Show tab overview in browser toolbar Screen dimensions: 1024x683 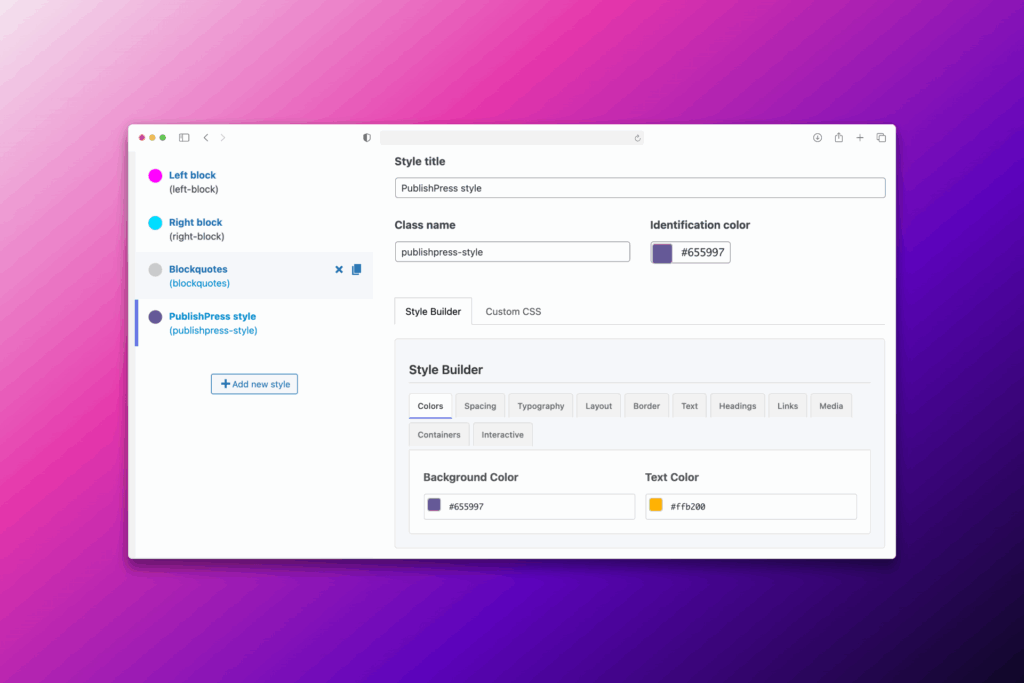[x=881, y=138]
